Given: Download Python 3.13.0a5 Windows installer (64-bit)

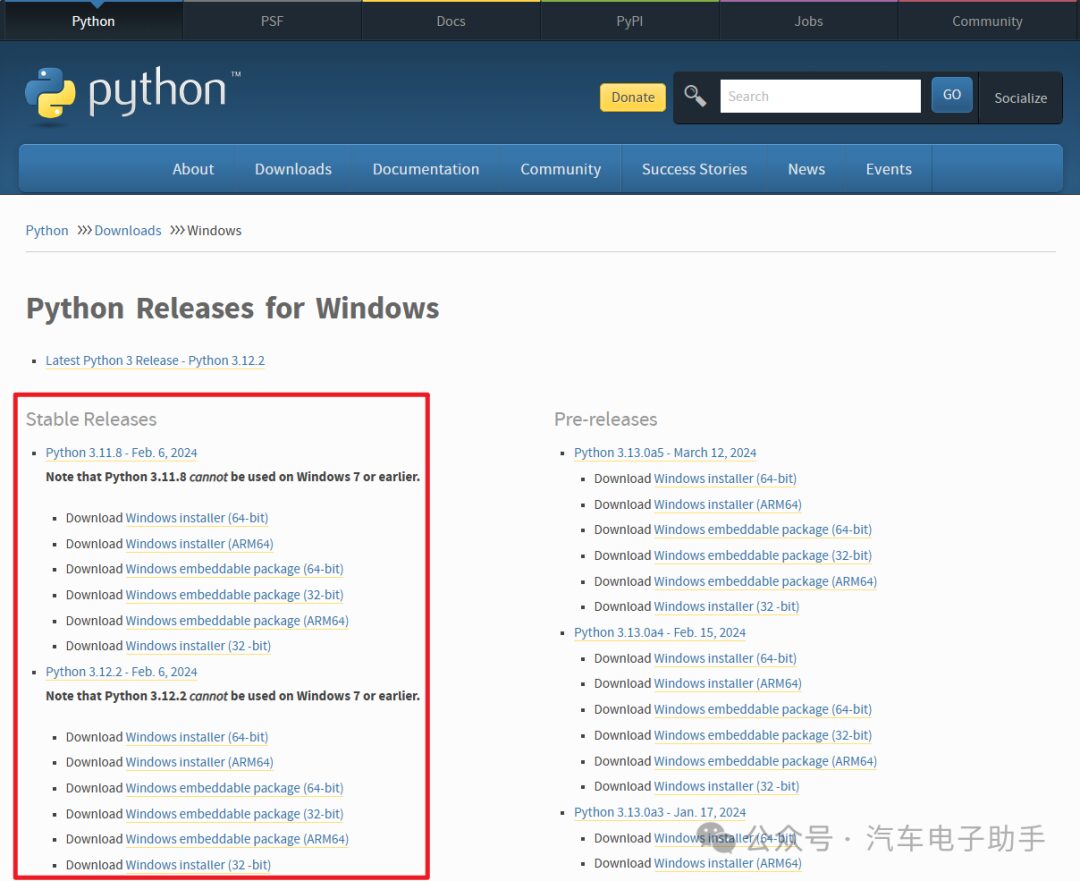Looking at the screenshot, I should [725, 478].
